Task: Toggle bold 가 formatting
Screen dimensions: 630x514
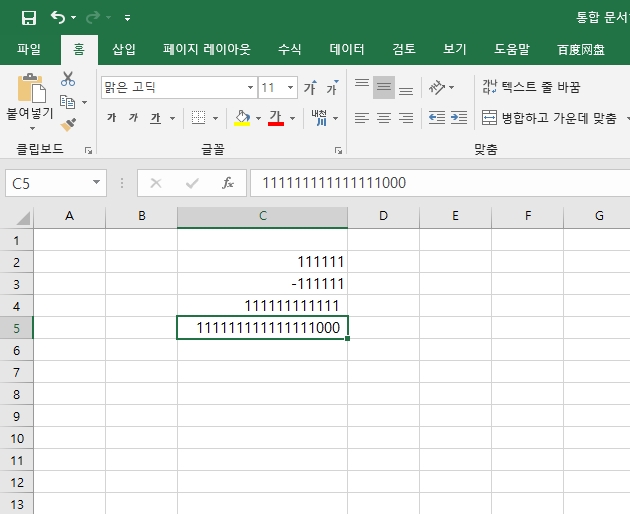Action: pos(111,118)
